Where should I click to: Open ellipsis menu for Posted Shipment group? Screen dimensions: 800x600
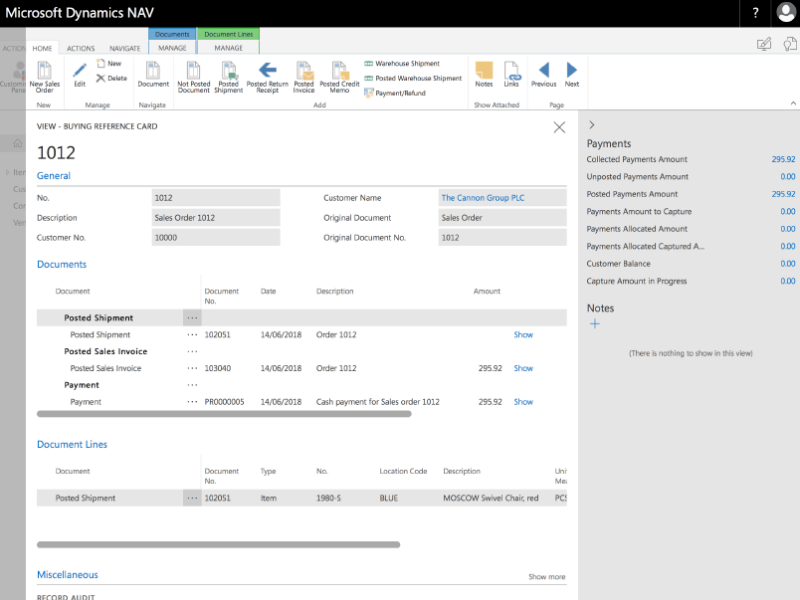192,318
